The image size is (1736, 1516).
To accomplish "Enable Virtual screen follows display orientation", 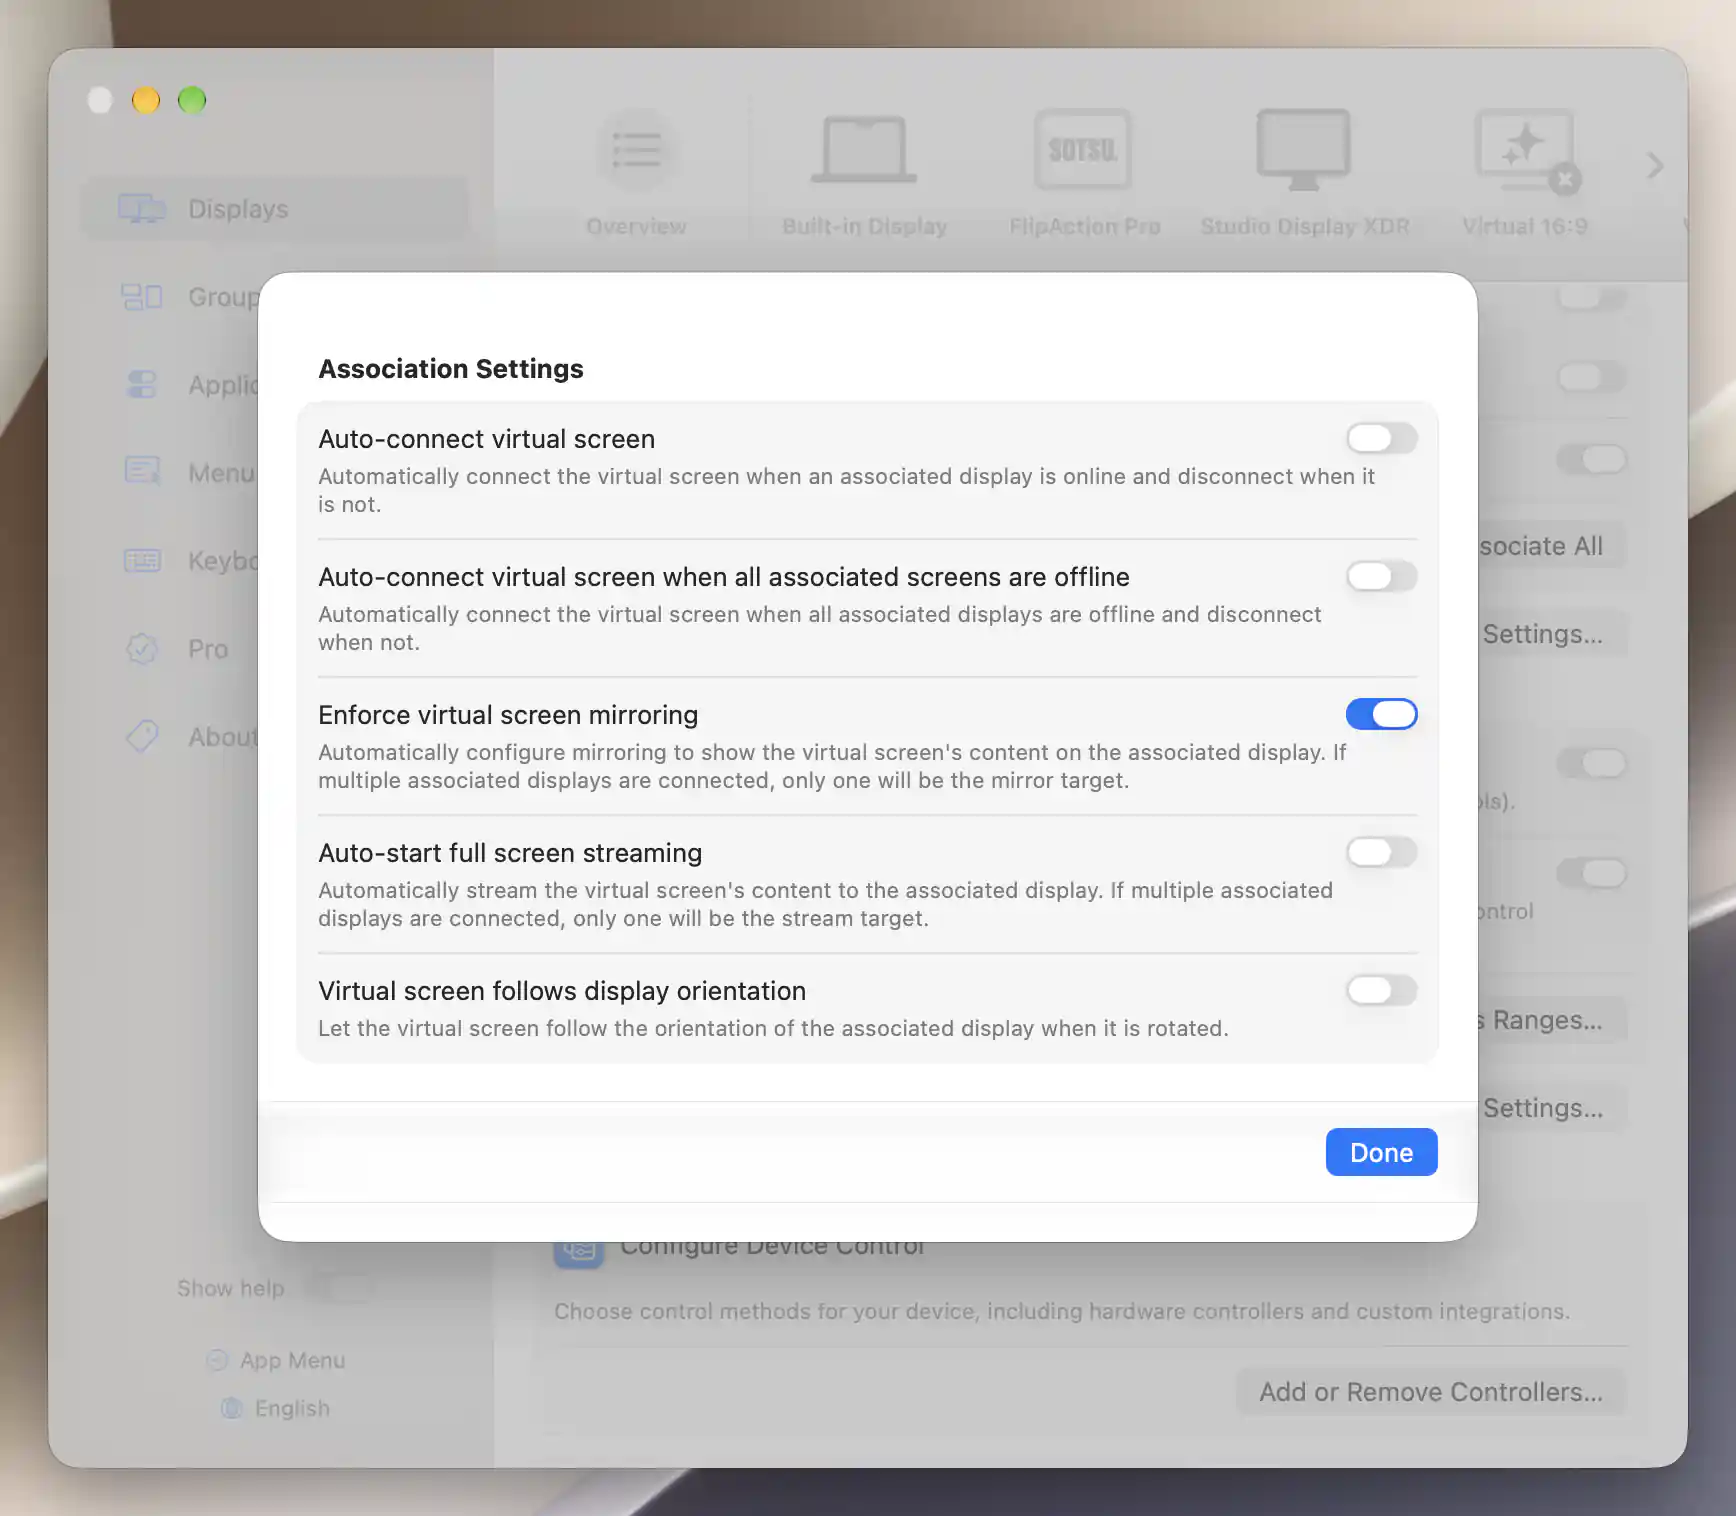I will click(x=1381, y=990).
